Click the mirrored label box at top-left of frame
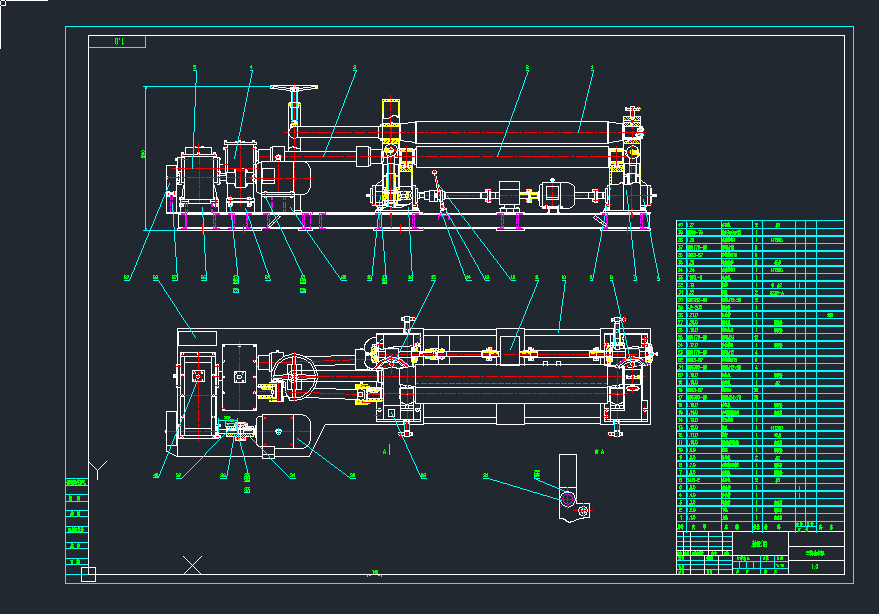879x614 pixels. pyautogui.click(x=117, y=42)
